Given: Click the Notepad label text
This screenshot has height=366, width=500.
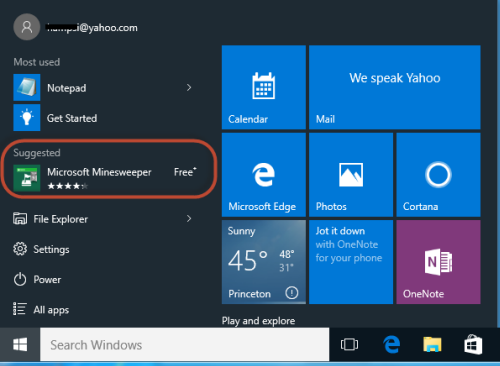Looking at the screenshot, I should (x=67, y=88).
